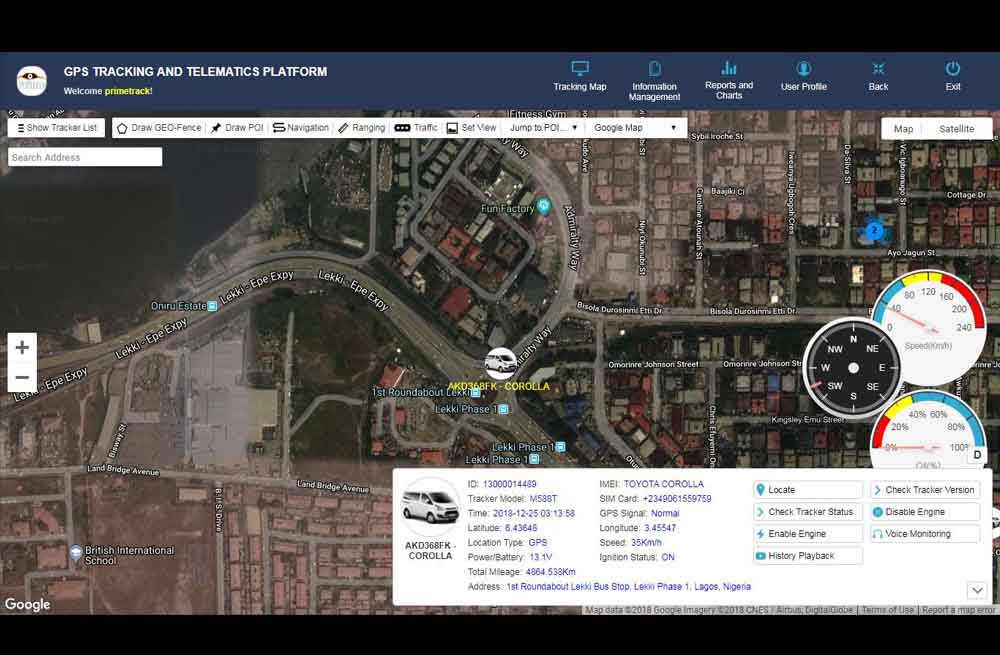The width and height of the screenshot is (1000, 655).
Task: Click the British International School marker
Action: (76, 552)
